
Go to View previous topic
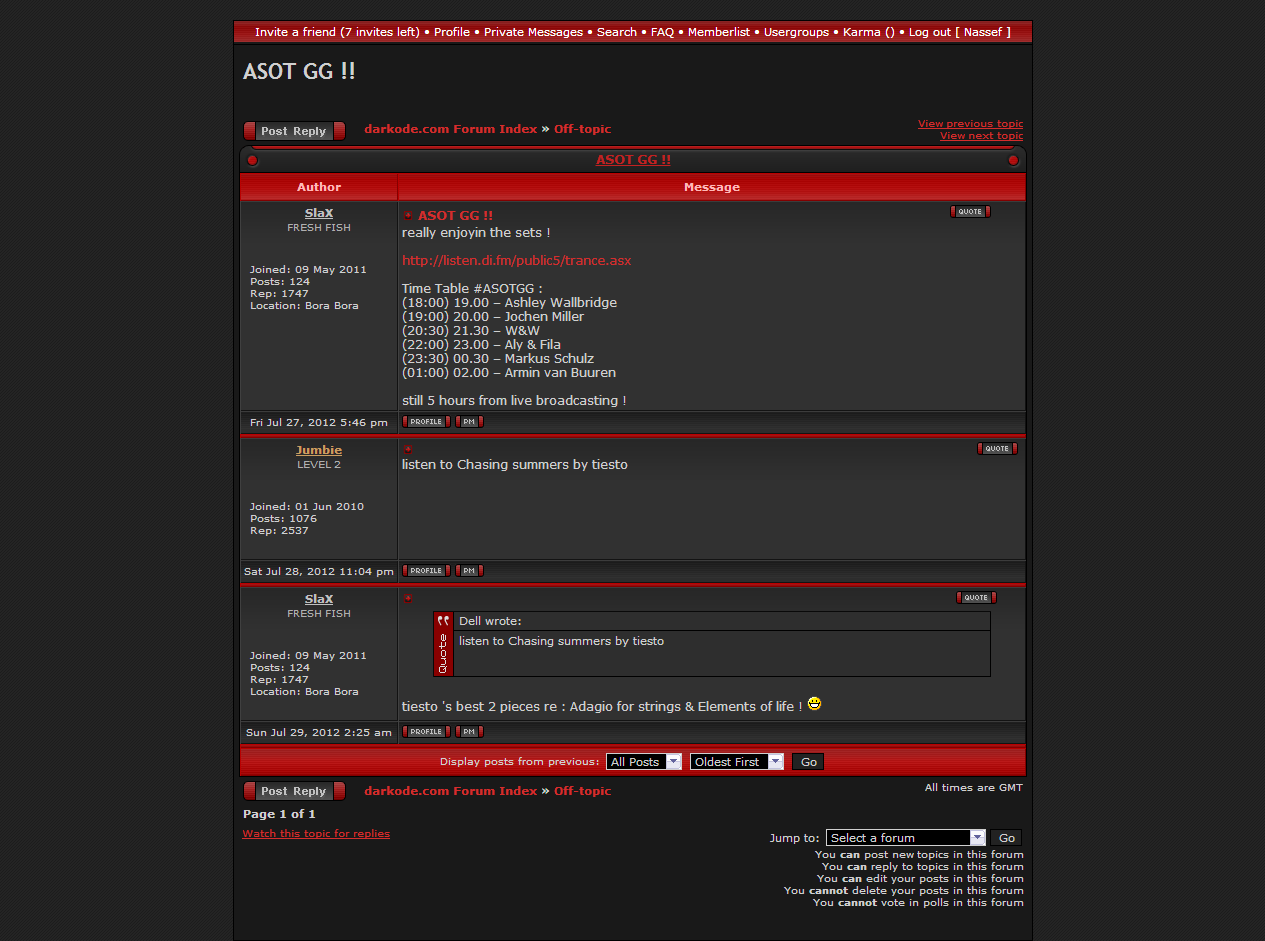[x=970, y=124]
